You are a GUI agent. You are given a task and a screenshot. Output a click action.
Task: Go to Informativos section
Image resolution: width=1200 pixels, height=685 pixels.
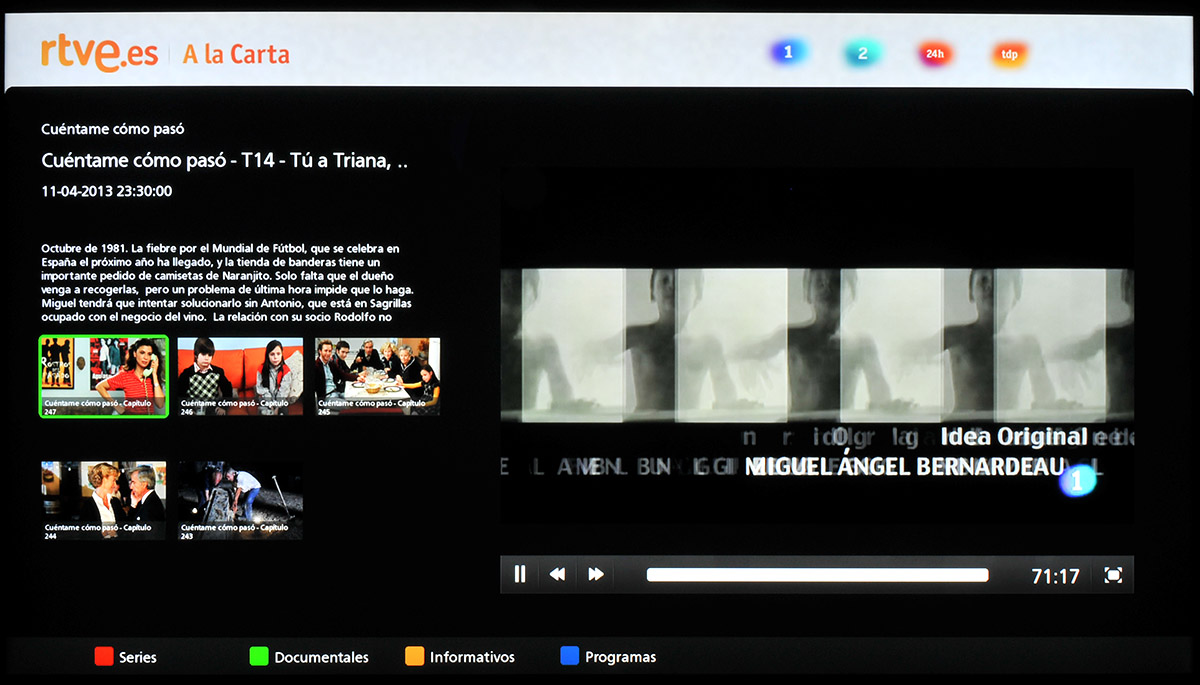[460, 657]
